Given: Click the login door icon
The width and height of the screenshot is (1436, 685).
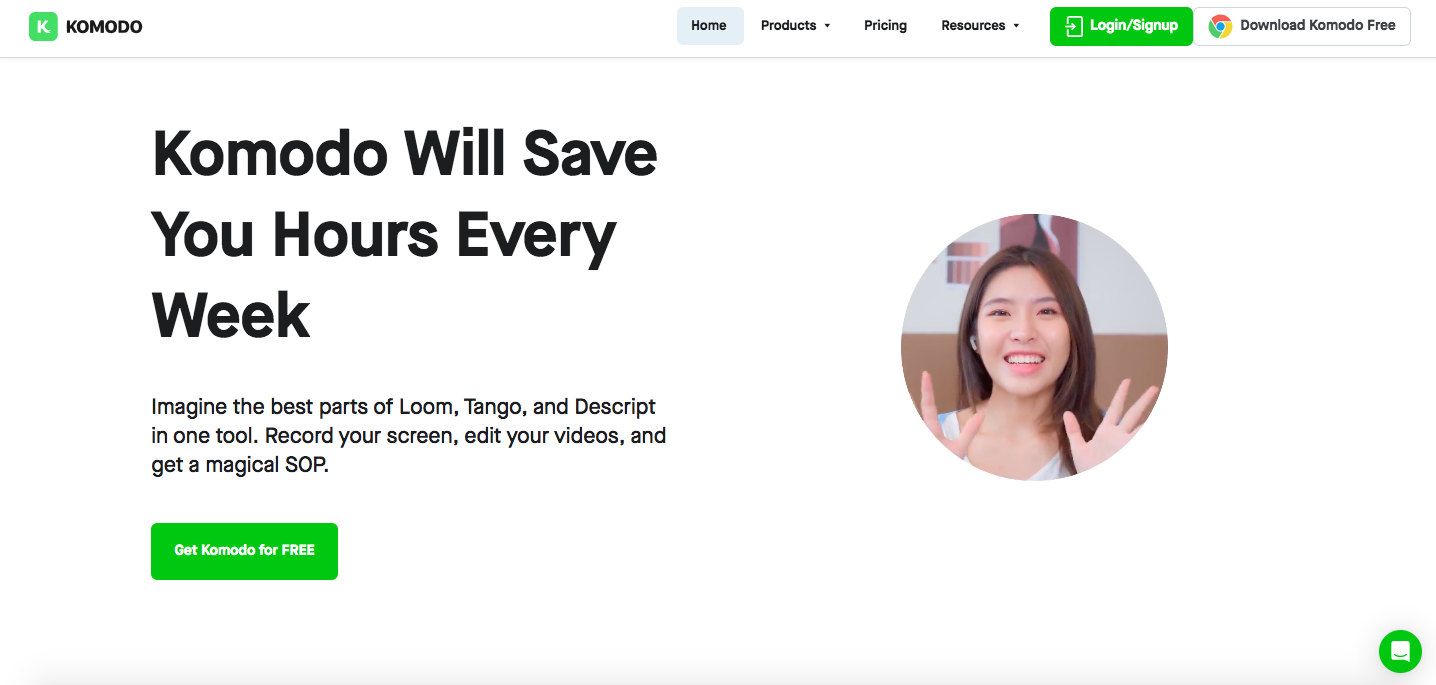Looking at the screenshot, I should click(x=1074, y=26).
